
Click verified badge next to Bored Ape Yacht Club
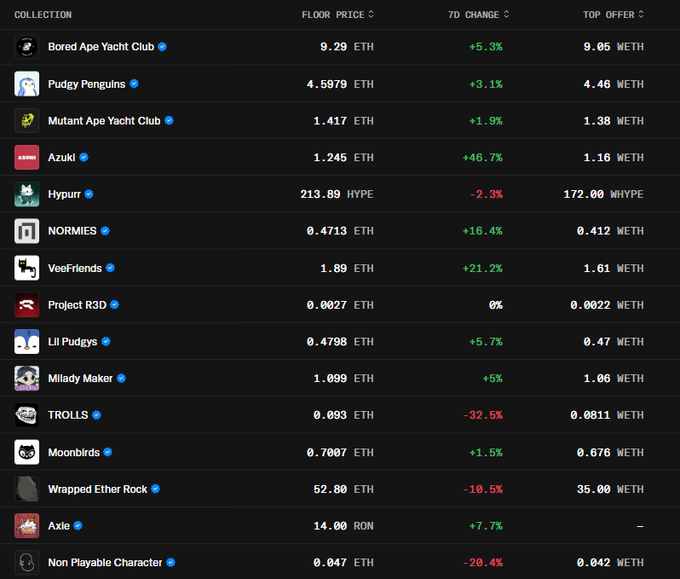162,46
